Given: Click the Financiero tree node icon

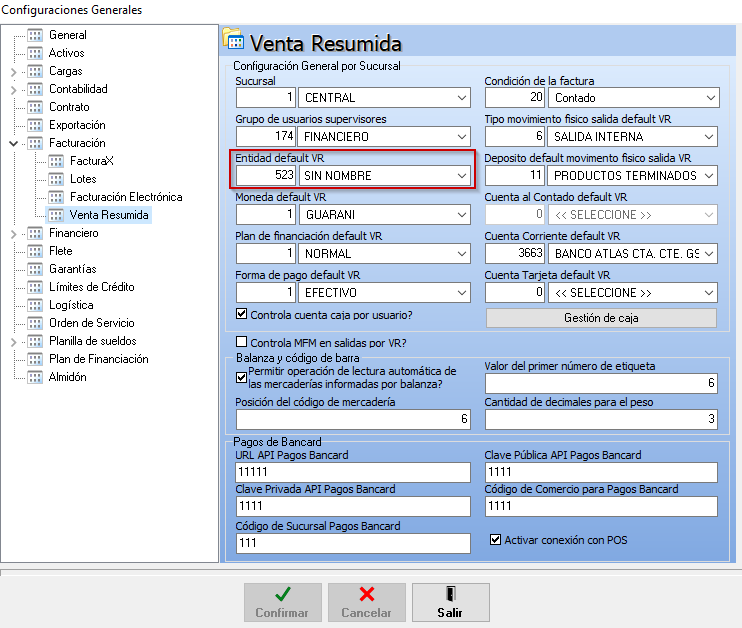Looking at the screenshot, I should [x=35, y=233].
